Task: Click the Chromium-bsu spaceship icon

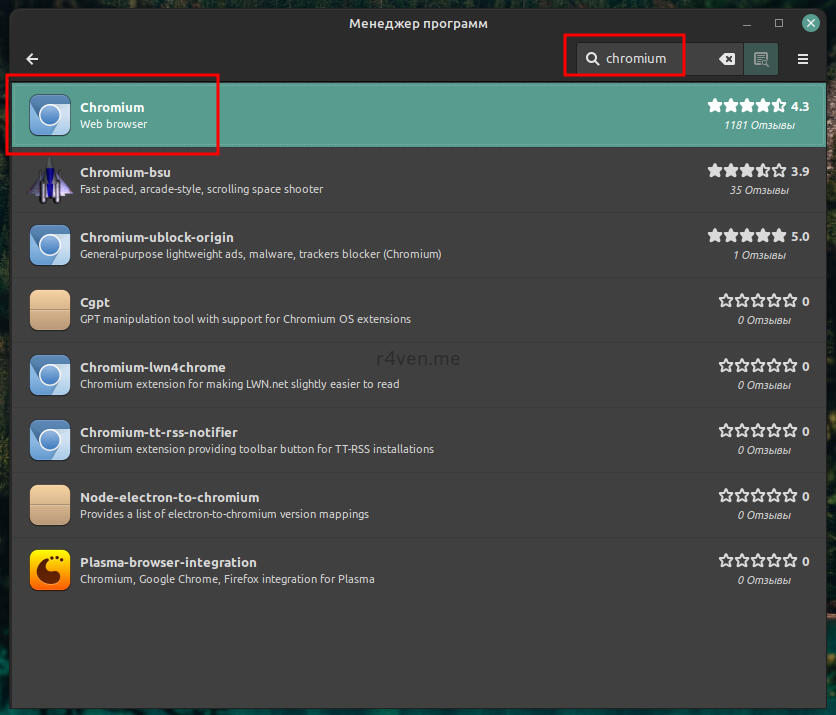Action: pos(50,180)
